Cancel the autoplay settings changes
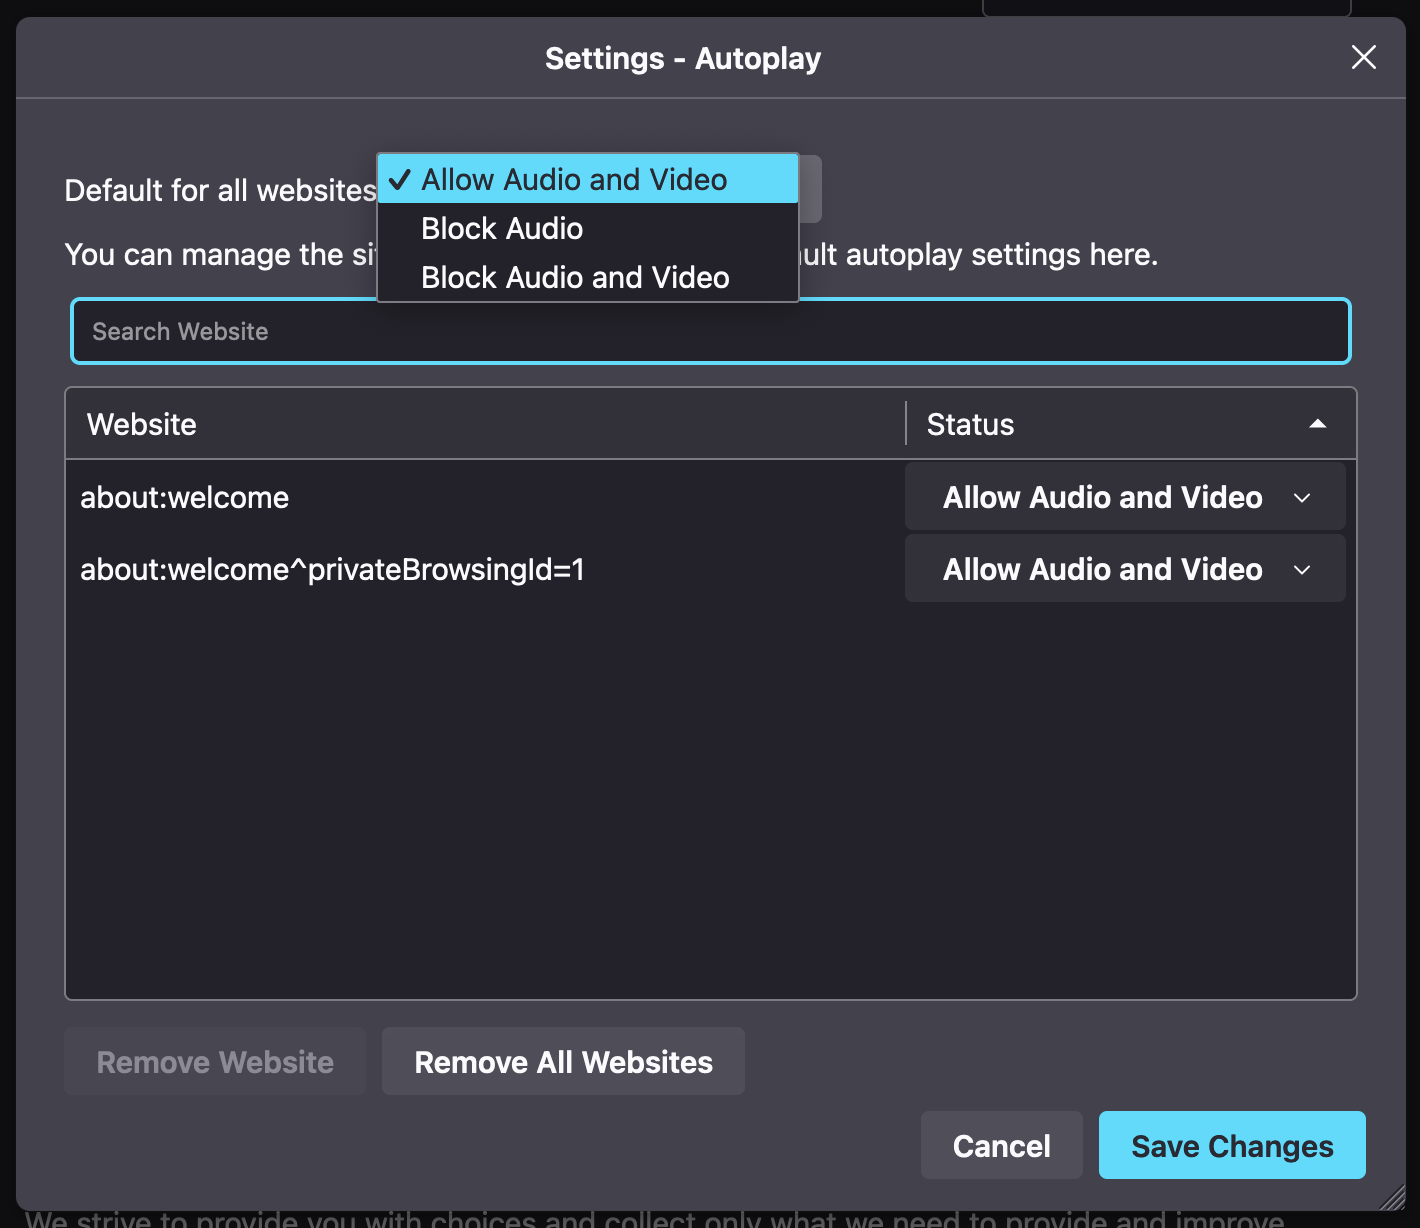The image size is (1420, 1228). [x=1001, y=1145]
